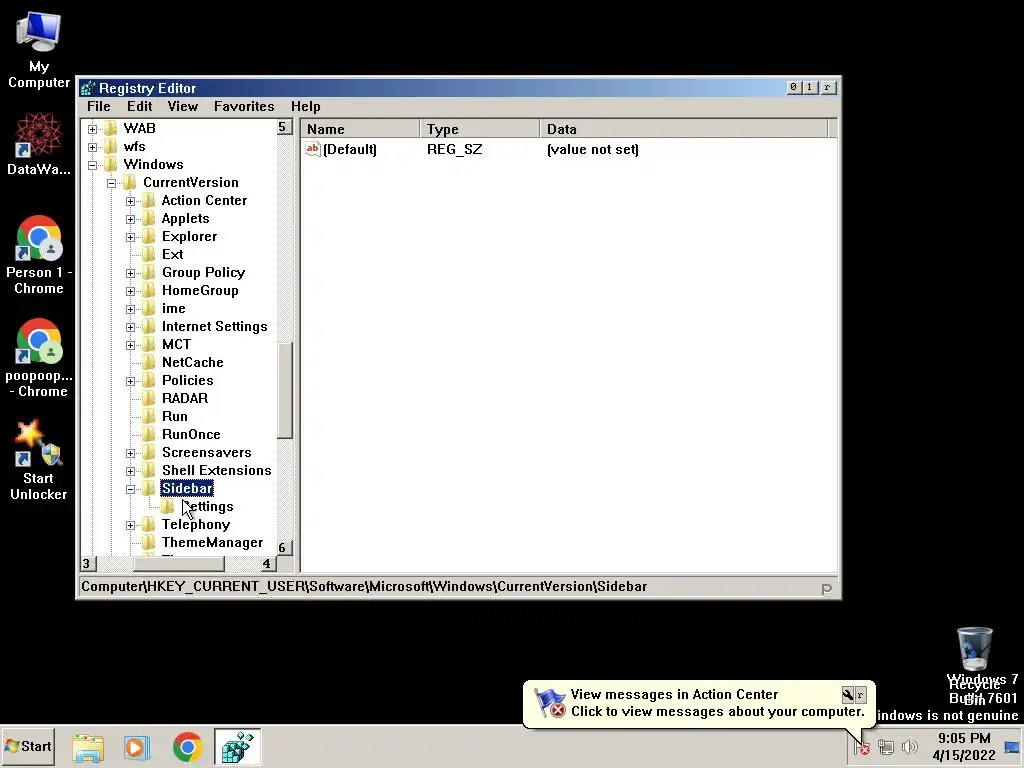Click tree scroll up arrow
1024x768 pixels.
coord(283,127)
